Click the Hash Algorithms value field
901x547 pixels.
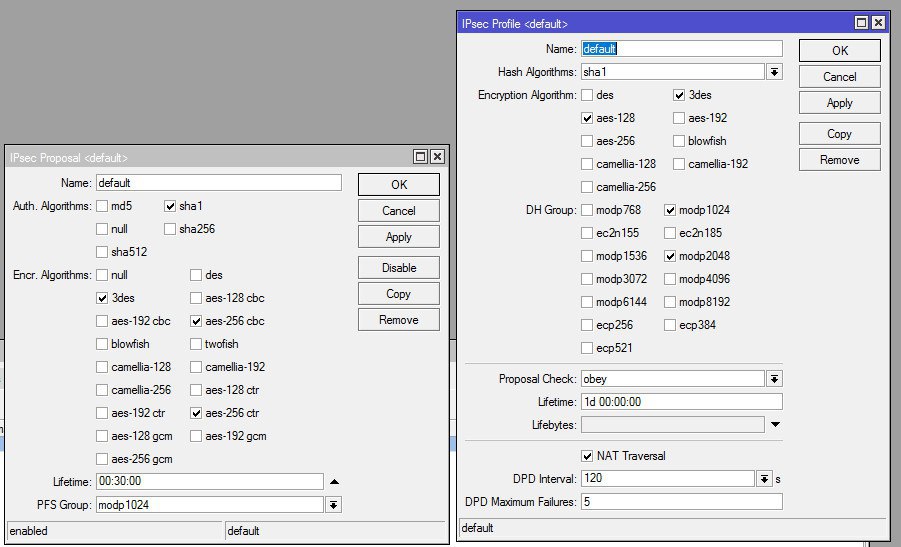(673, 72)
